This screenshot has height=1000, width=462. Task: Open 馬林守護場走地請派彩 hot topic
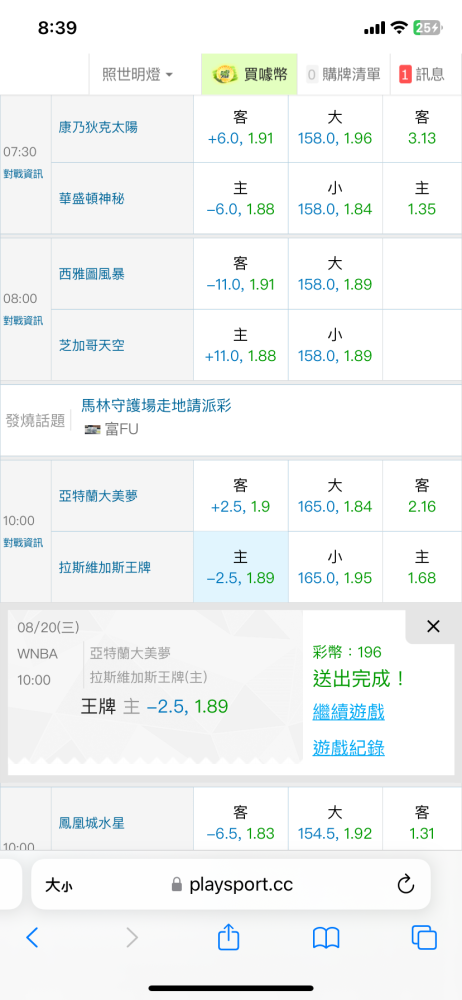coord(156,405)
